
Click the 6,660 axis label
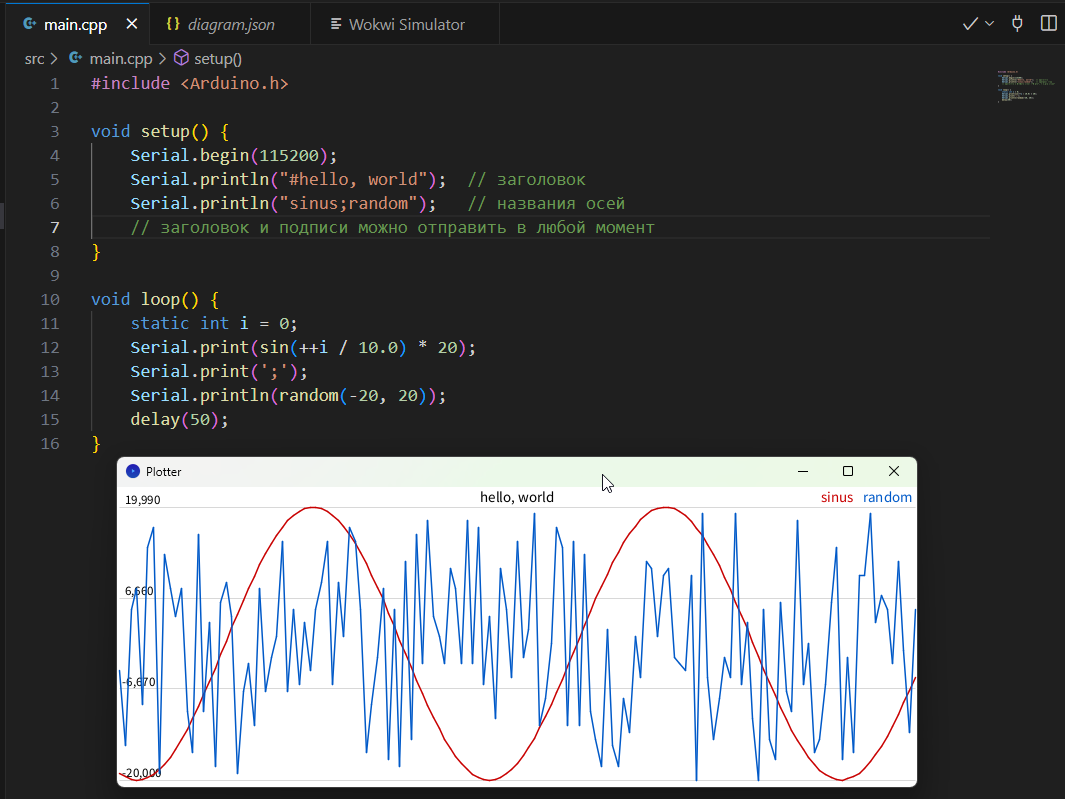pos(139,591)
